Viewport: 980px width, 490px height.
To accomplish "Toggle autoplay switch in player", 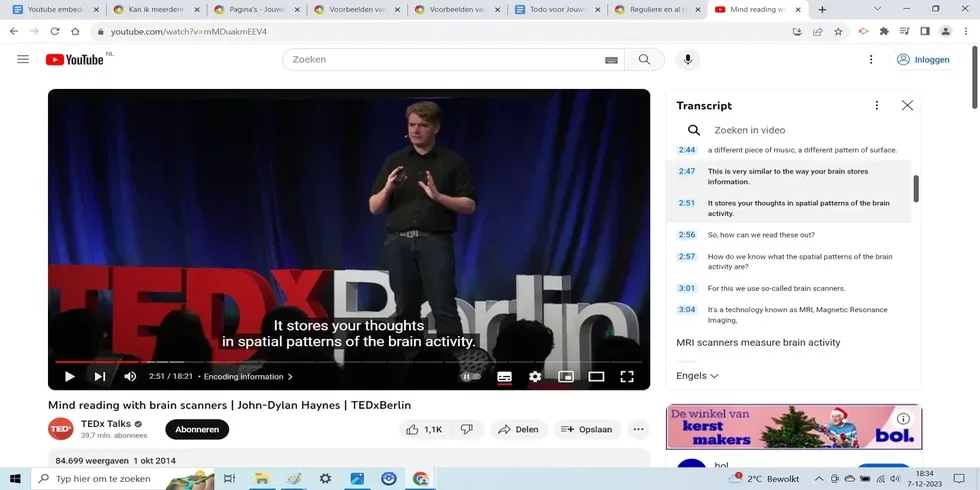I will [470, 377].
